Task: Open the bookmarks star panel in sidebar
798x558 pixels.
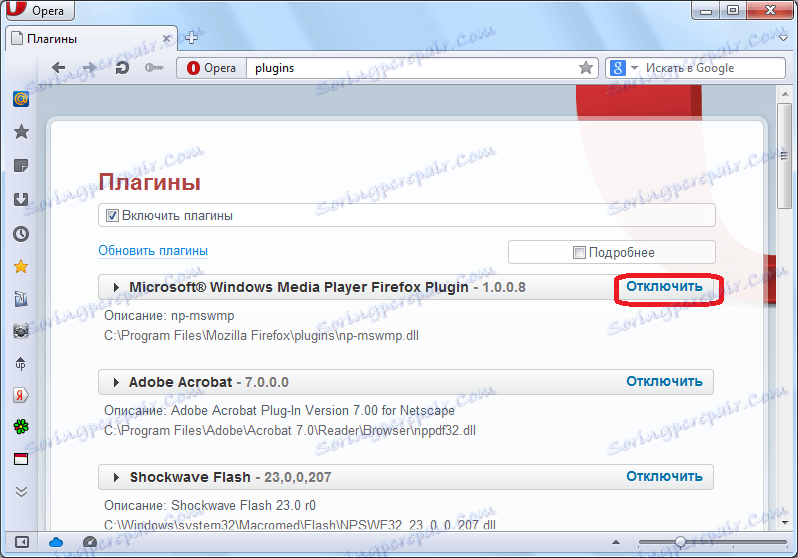Action: pyautogui.click(x=21, y=132)
